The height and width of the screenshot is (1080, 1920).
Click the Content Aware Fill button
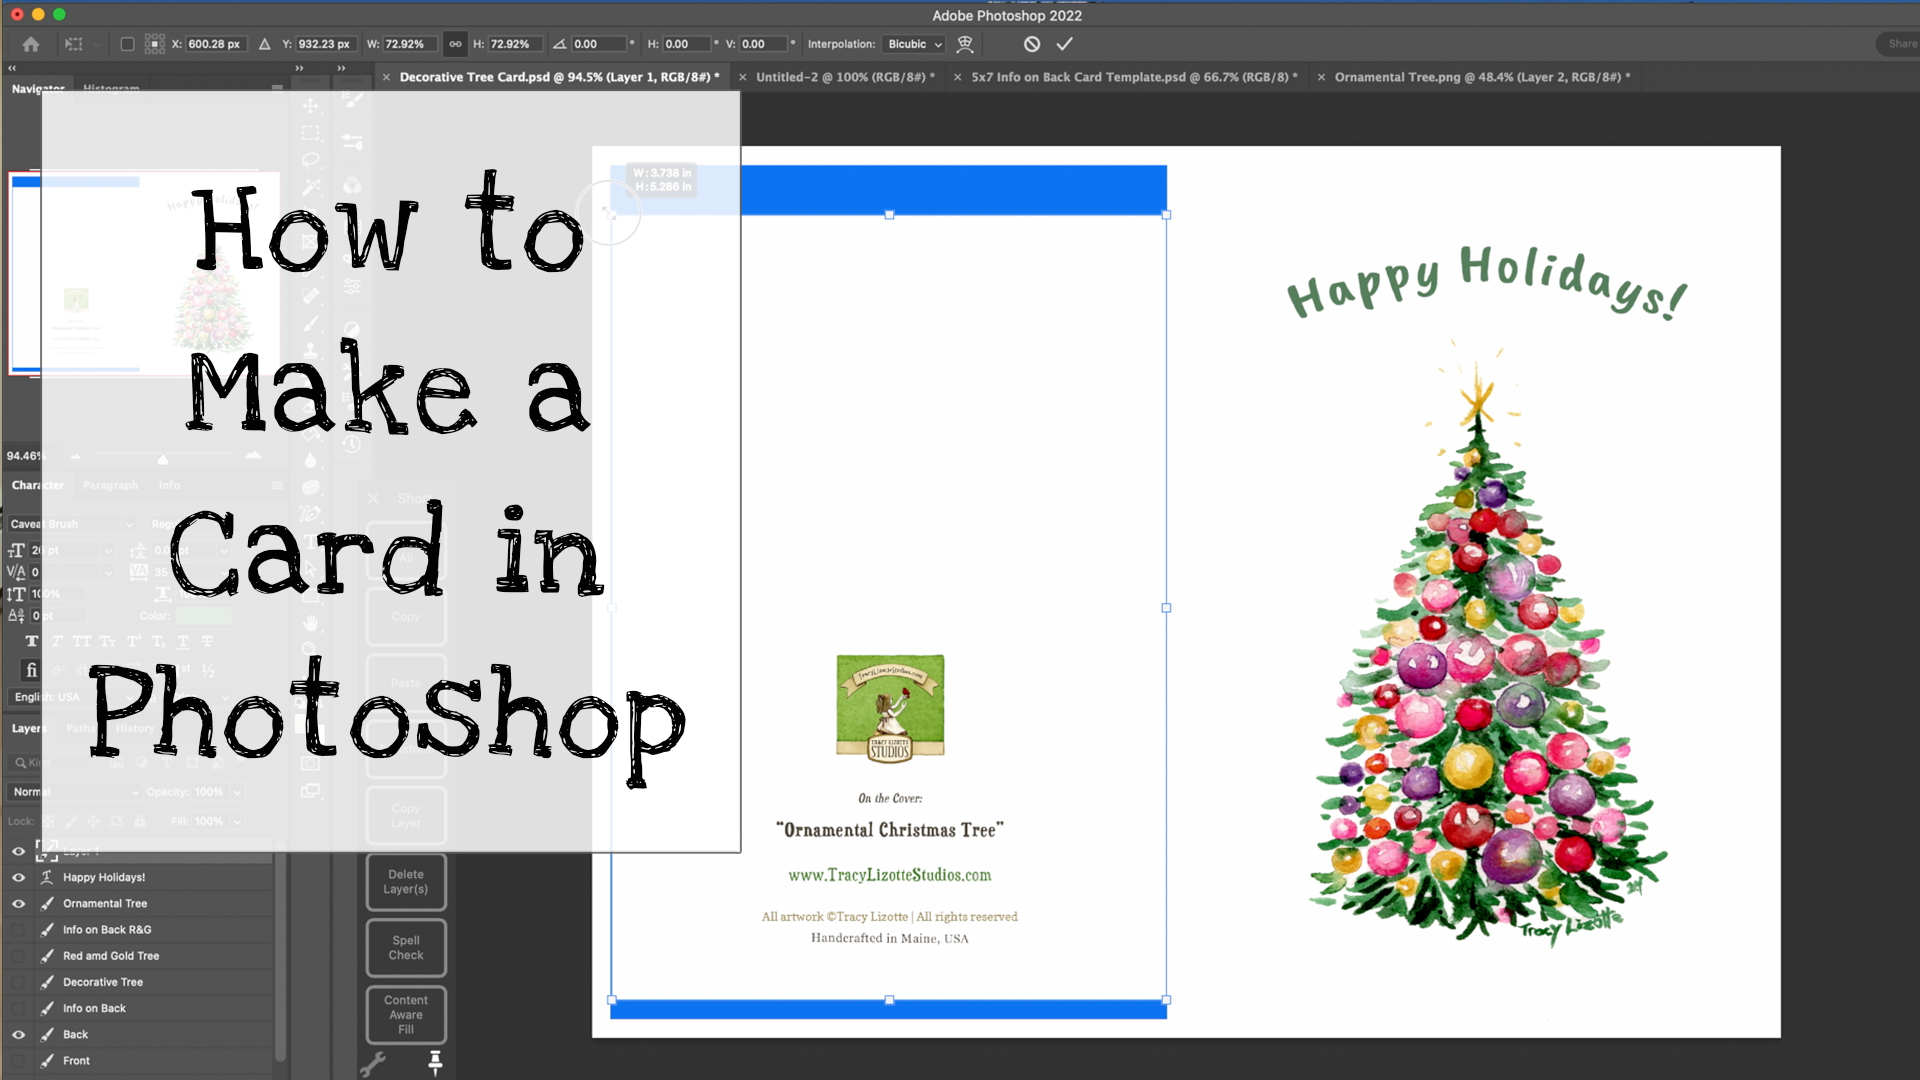pyautogui.click(x=406, y=1014)
